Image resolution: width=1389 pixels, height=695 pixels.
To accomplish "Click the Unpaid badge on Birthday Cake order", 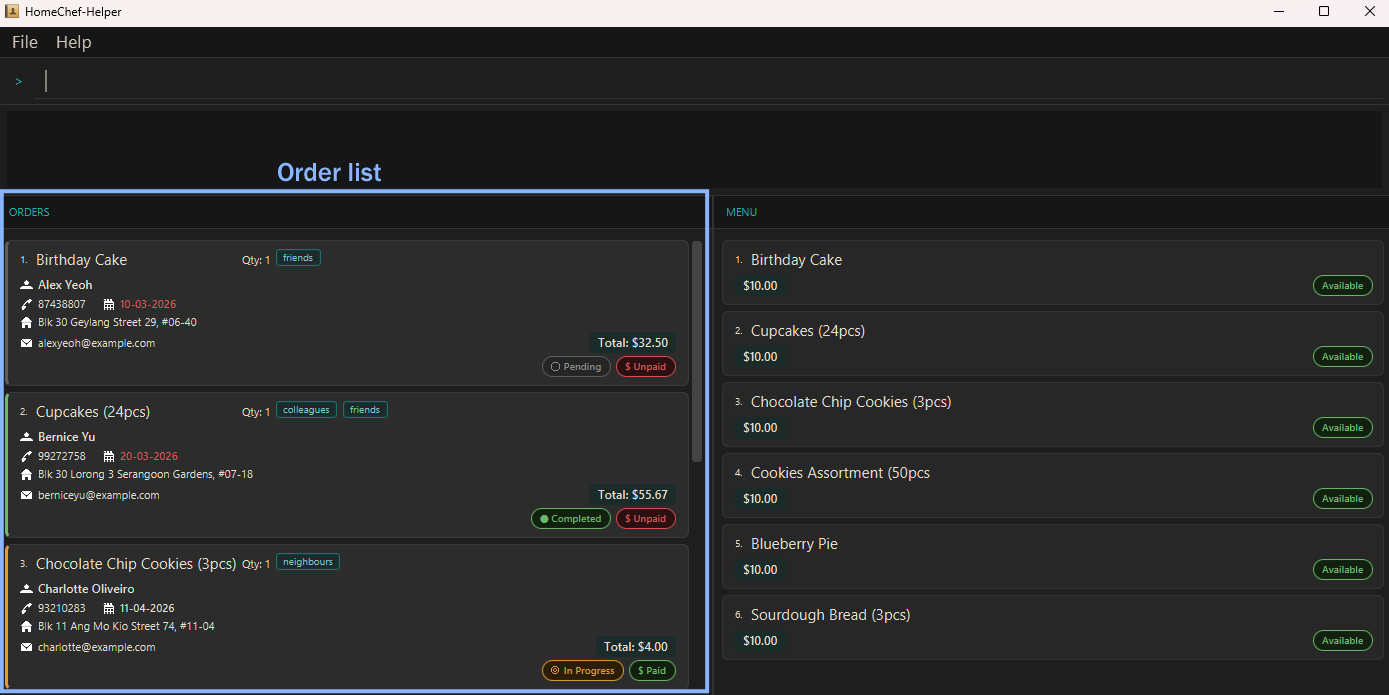I will (645, 367).
